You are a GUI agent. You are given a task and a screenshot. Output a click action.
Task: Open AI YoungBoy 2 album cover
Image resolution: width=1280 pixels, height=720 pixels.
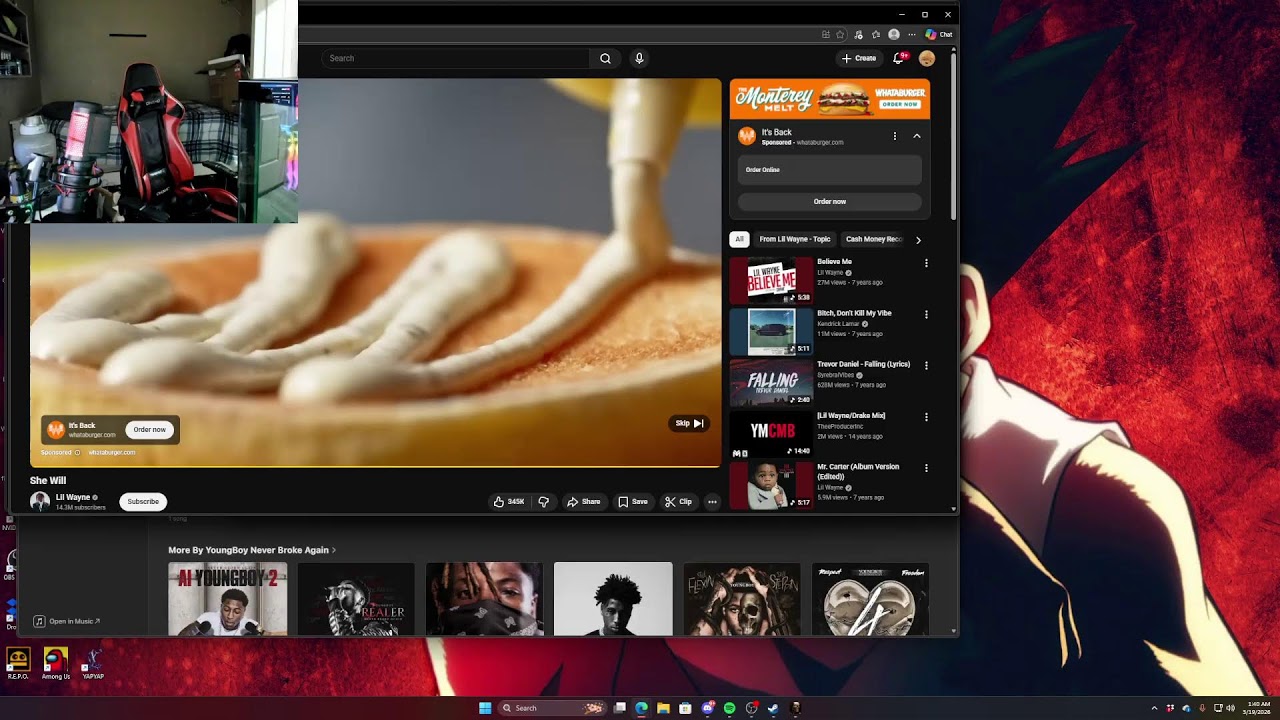click(228, 599)
